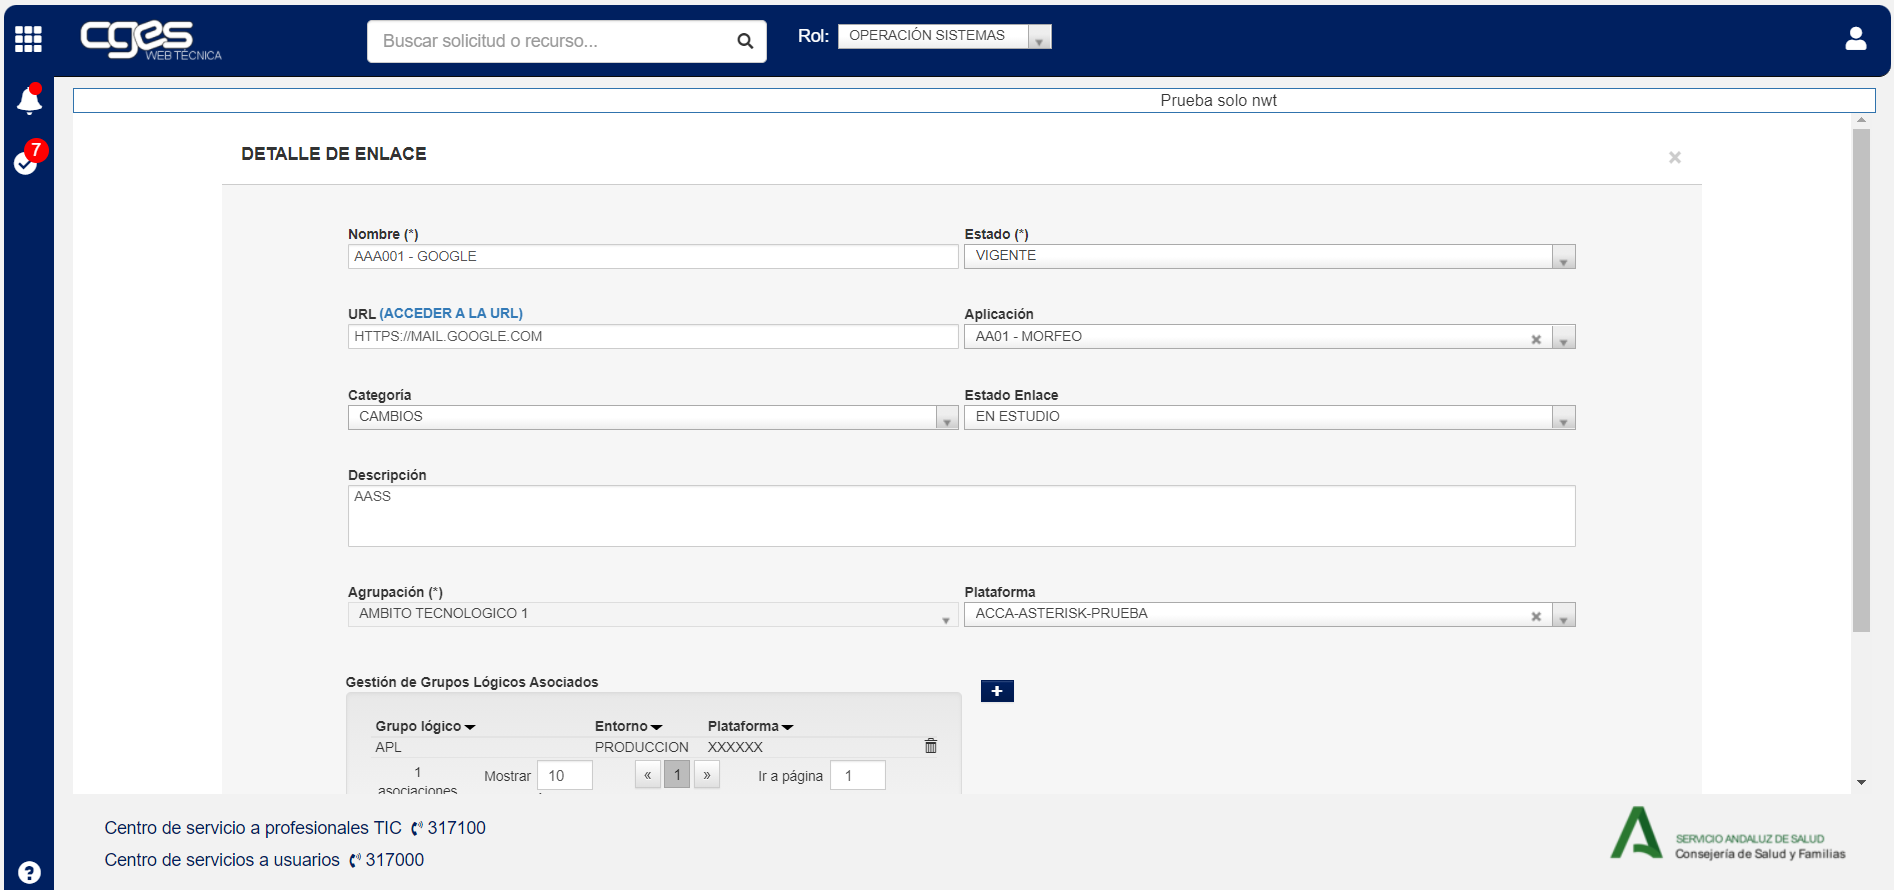Screen dimensions: 1894x890
Task: Click Centro de servicio a profesionales TIC
Action: tap(253, 828)
